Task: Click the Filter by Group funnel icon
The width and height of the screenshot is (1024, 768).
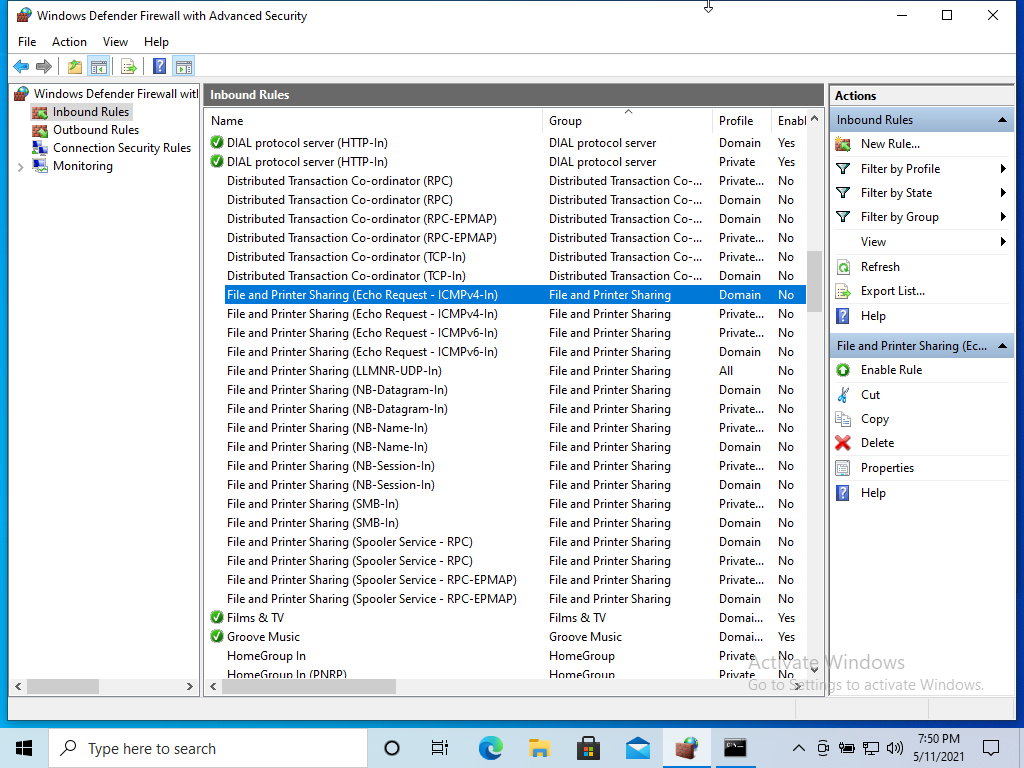Action: [843, 217]
